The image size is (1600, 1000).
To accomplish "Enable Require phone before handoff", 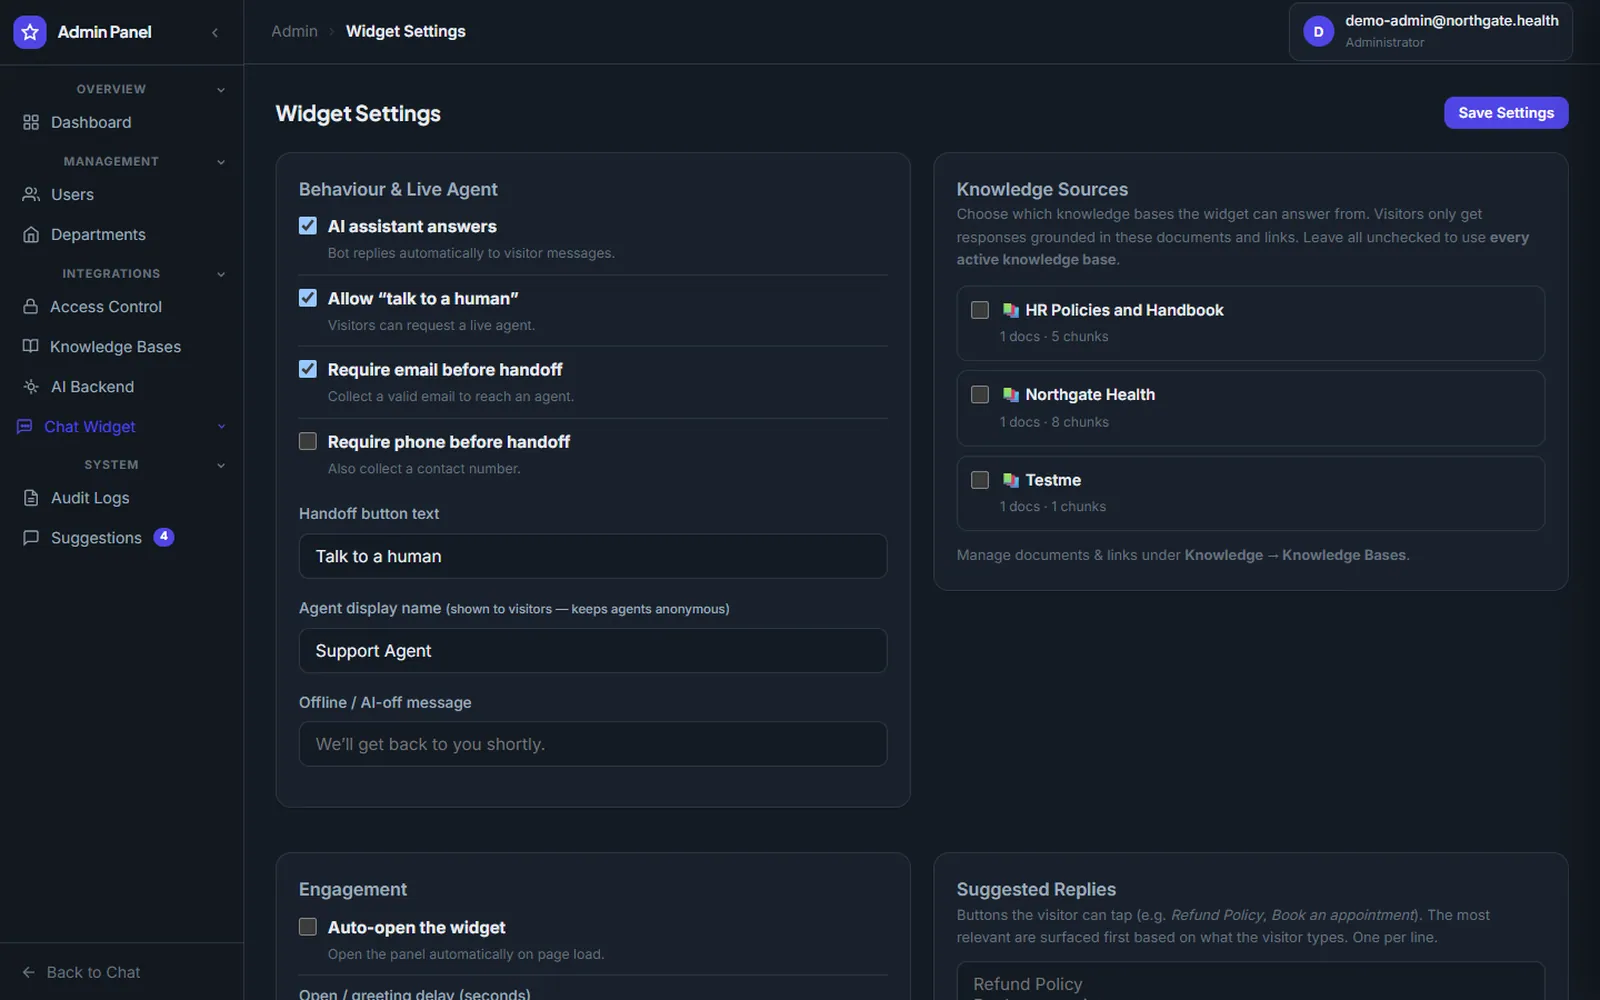I will [308, 441].
